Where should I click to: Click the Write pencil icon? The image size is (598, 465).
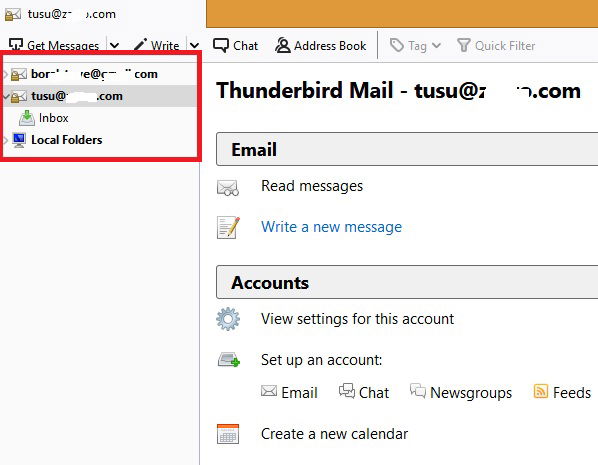click(x=140, y=45)
